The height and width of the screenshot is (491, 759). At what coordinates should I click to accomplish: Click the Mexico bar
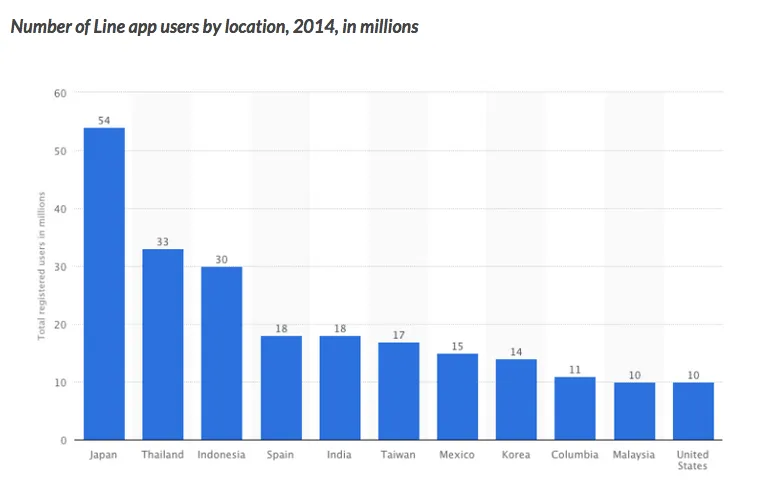tap(457, 397)
